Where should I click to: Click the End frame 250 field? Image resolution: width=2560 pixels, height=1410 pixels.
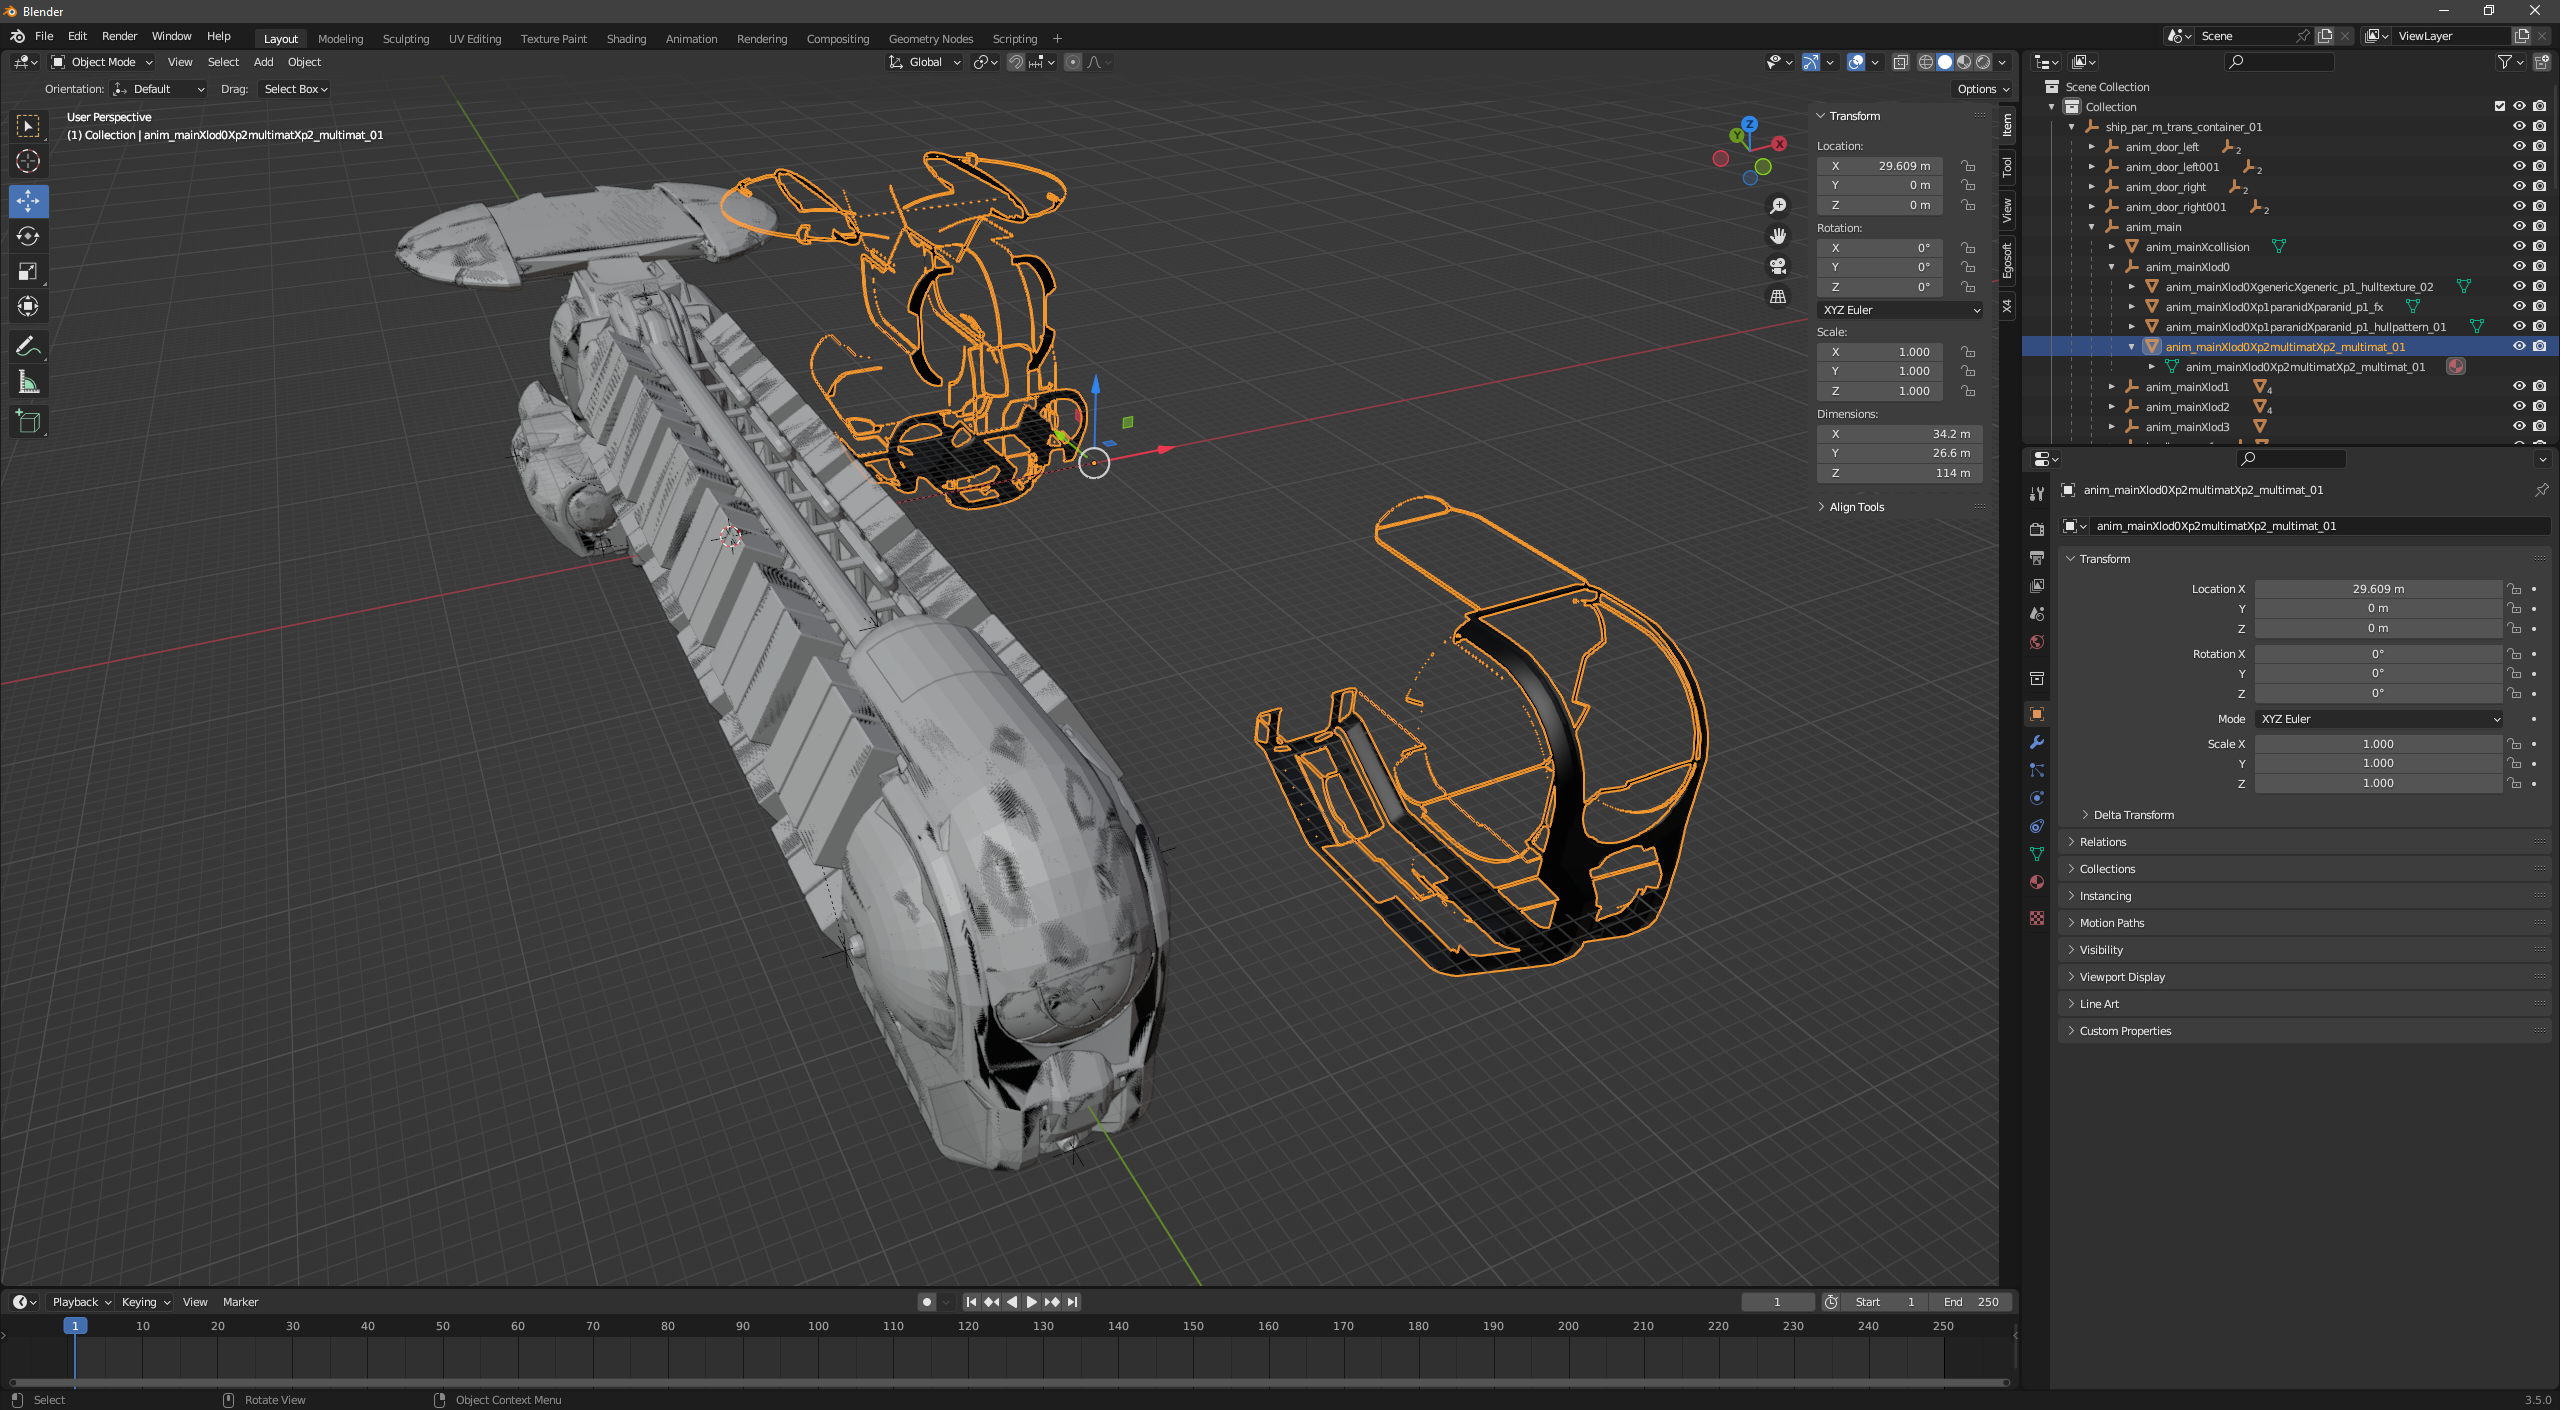[1971, 1302]
